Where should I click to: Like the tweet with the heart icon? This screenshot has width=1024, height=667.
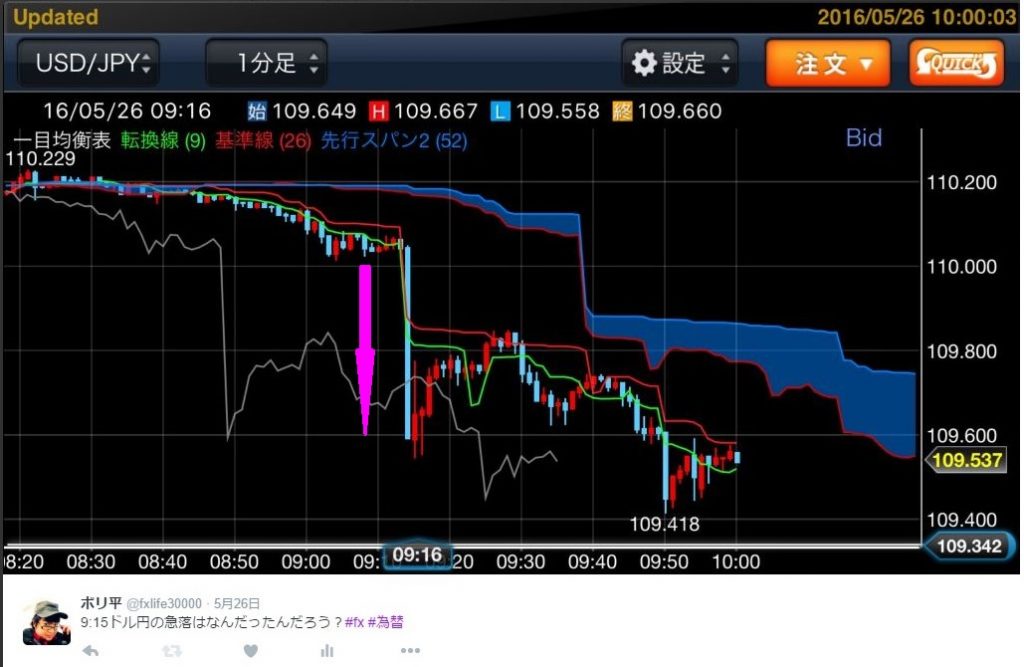pyautogui.click(x=251, y=651)
